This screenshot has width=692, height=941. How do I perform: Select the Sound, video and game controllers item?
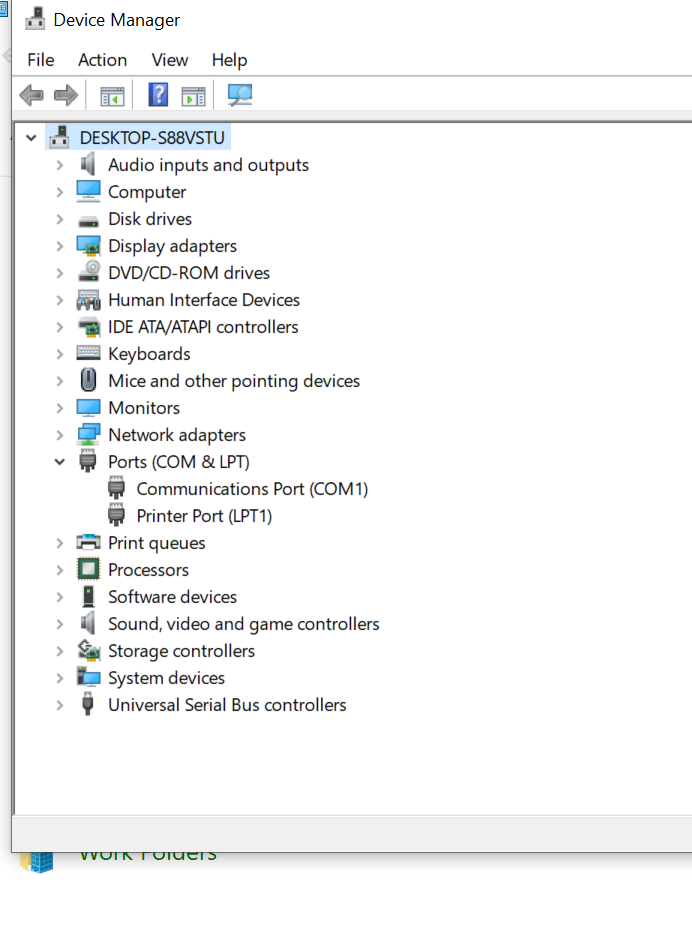click(x=244, y=624)
